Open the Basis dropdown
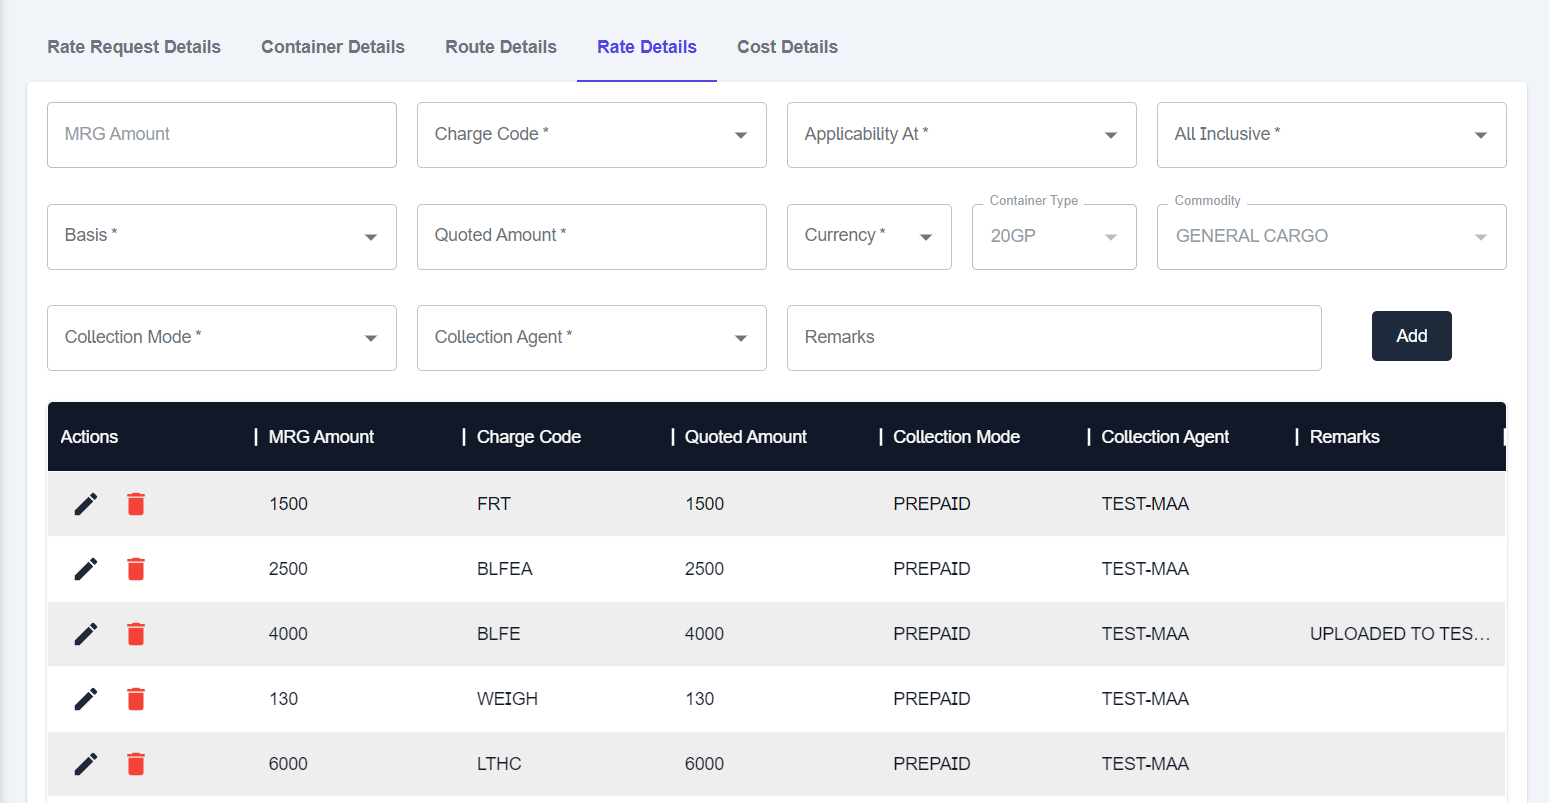 pos(222,237)
